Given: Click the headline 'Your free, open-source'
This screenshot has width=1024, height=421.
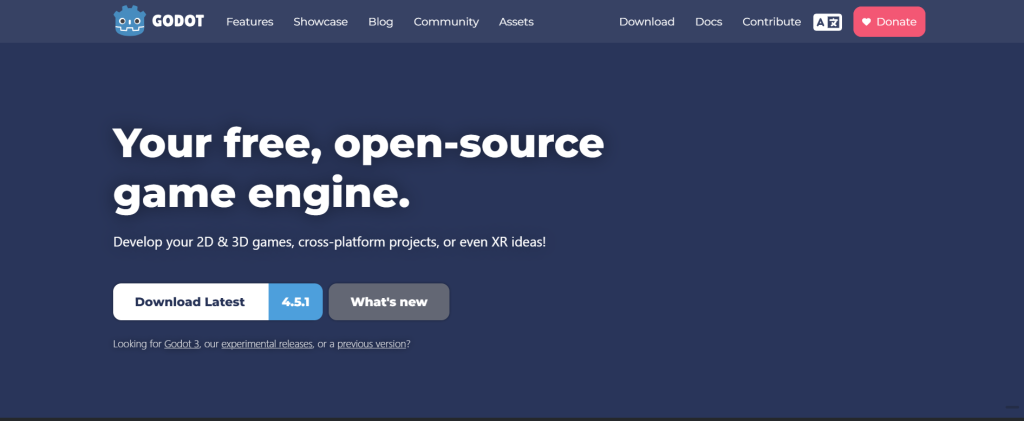Looking at the screenshot, I should [x=359, y=143].
